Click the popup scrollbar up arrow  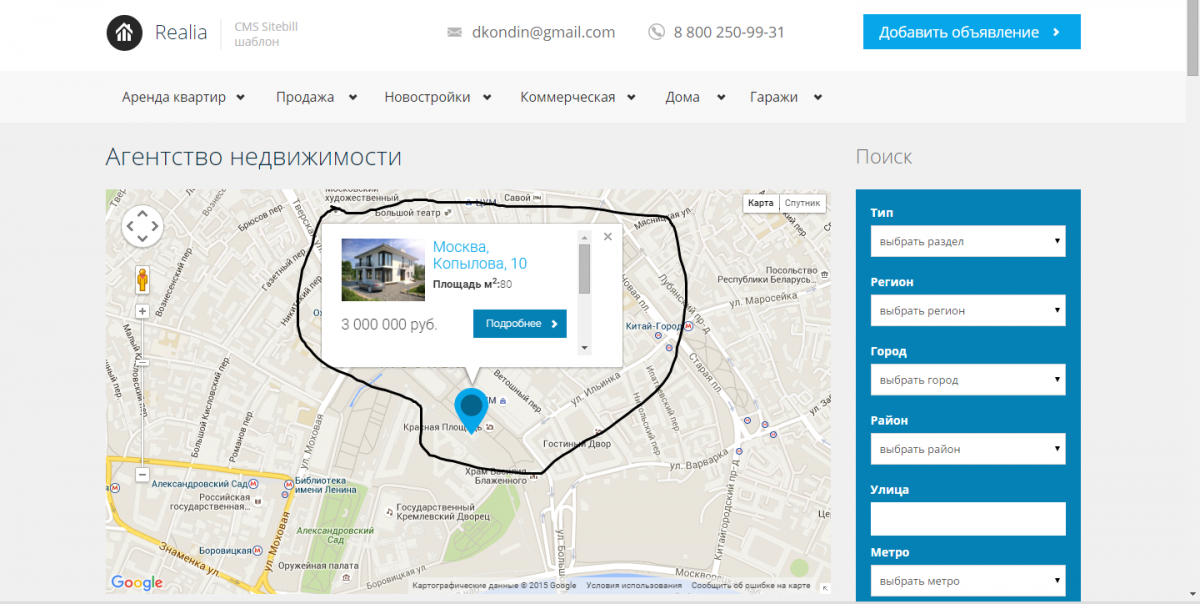585,237
